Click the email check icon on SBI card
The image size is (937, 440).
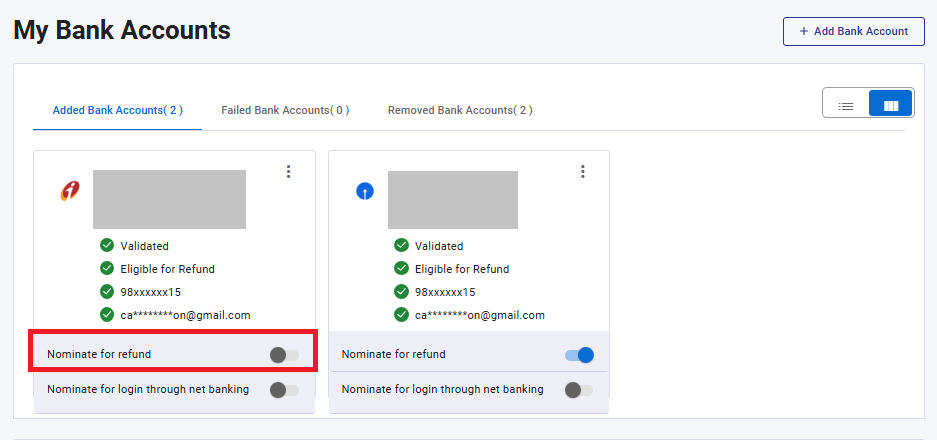[401, 315]
